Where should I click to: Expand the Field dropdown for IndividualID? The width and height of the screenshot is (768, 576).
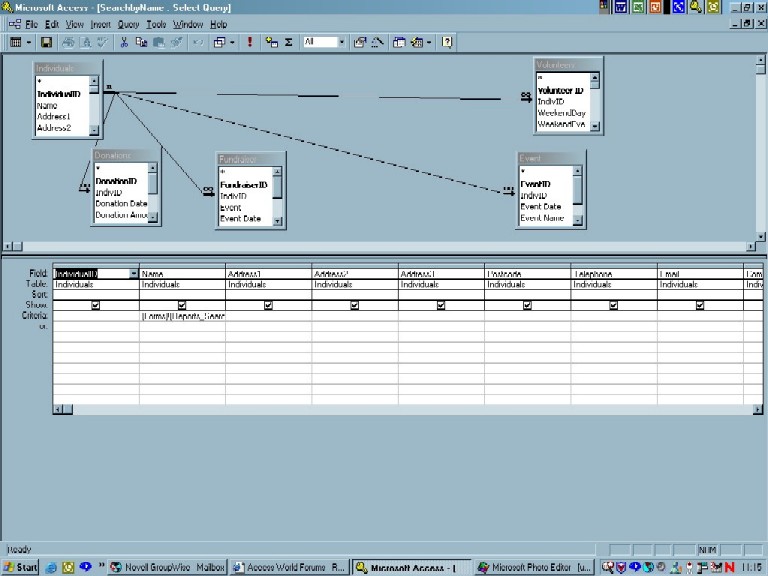point(134,273)
